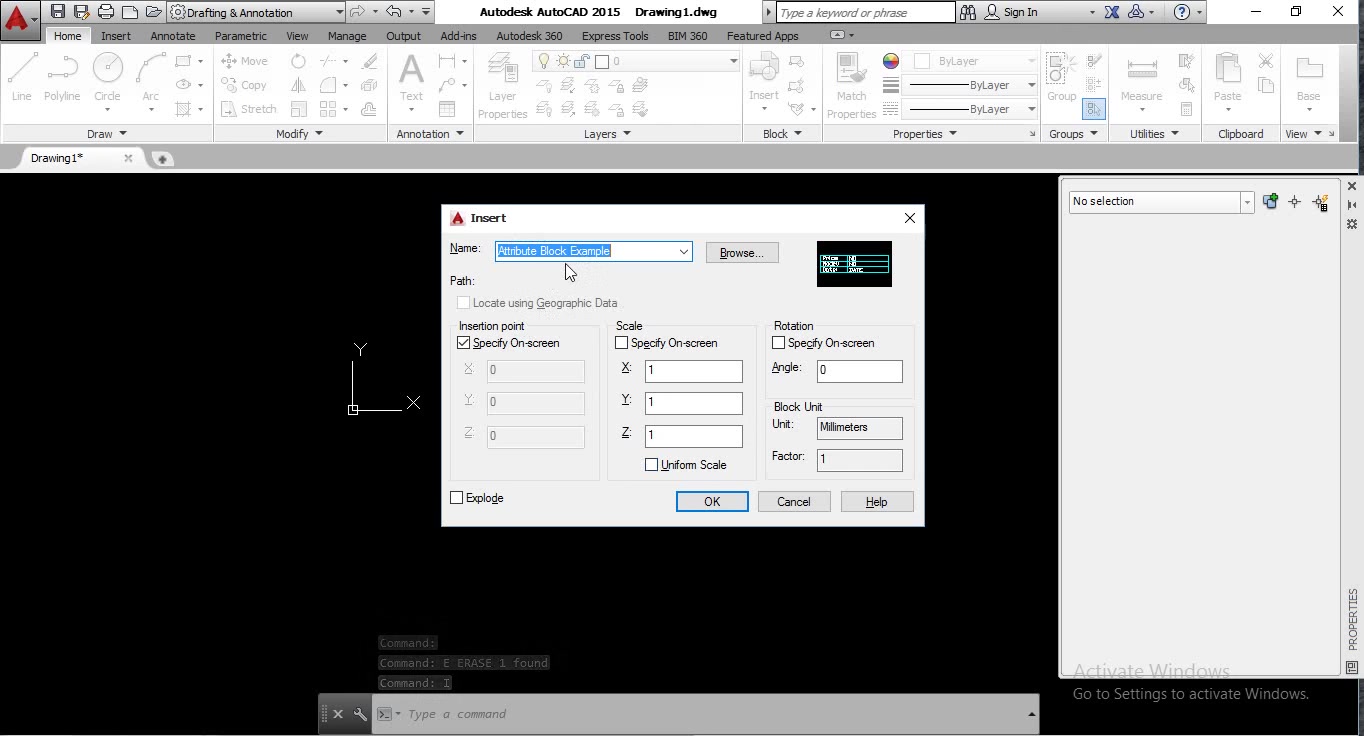Open the Manage ribbon tab
The width and height of the screenshot is (1364, 736).
point(347,36)
